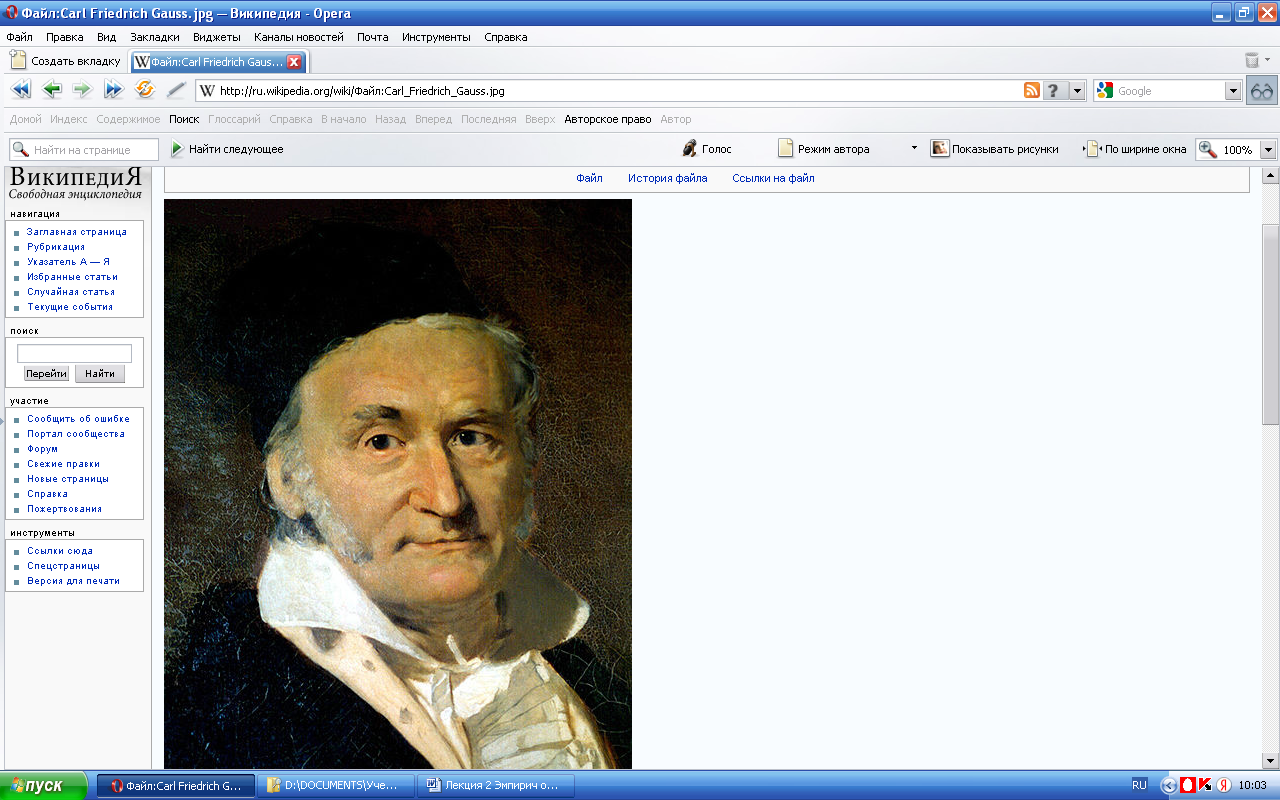Open the search engine dropdown arrow

point(1233,90)
